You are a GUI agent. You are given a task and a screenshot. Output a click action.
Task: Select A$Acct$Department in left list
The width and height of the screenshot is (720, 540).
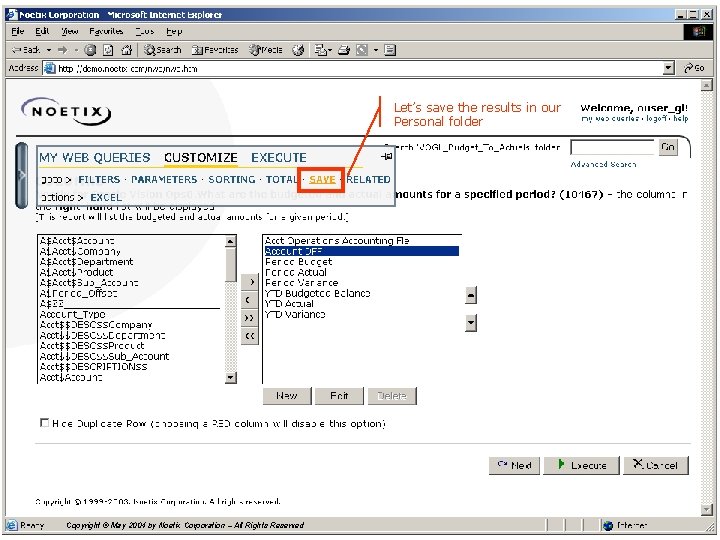coord(86,262)
